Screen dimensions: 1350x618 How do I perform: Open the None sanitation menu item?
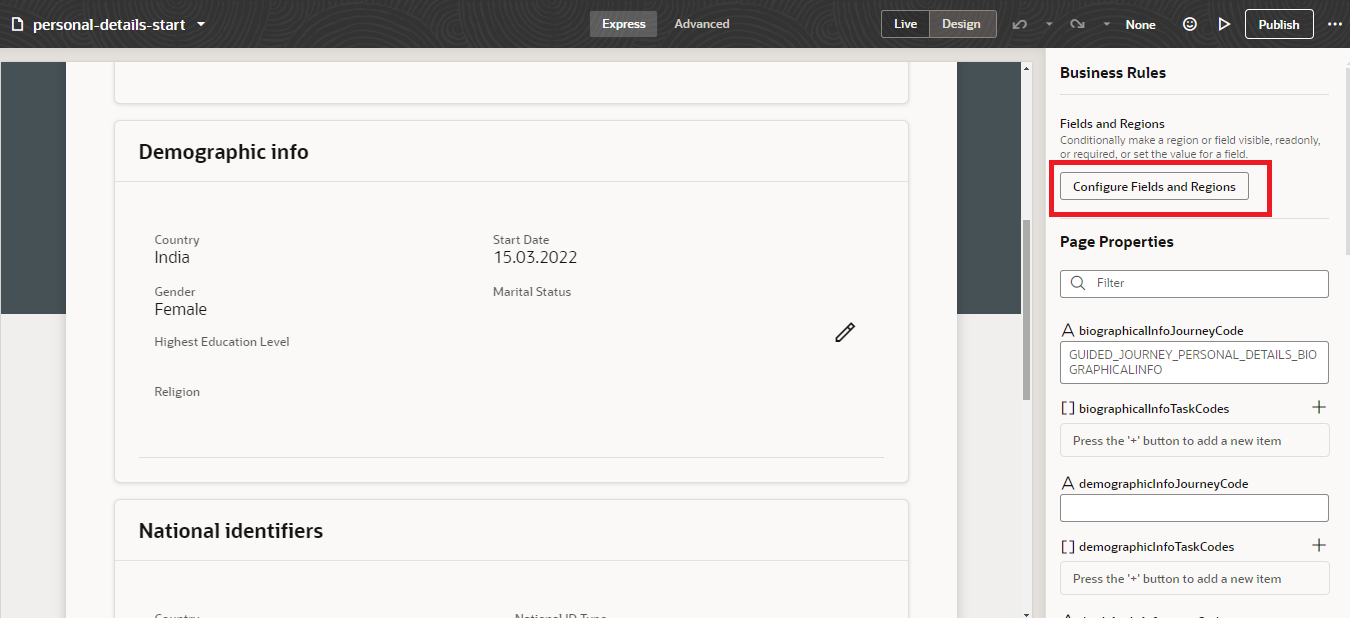[x=1140, y=23]
